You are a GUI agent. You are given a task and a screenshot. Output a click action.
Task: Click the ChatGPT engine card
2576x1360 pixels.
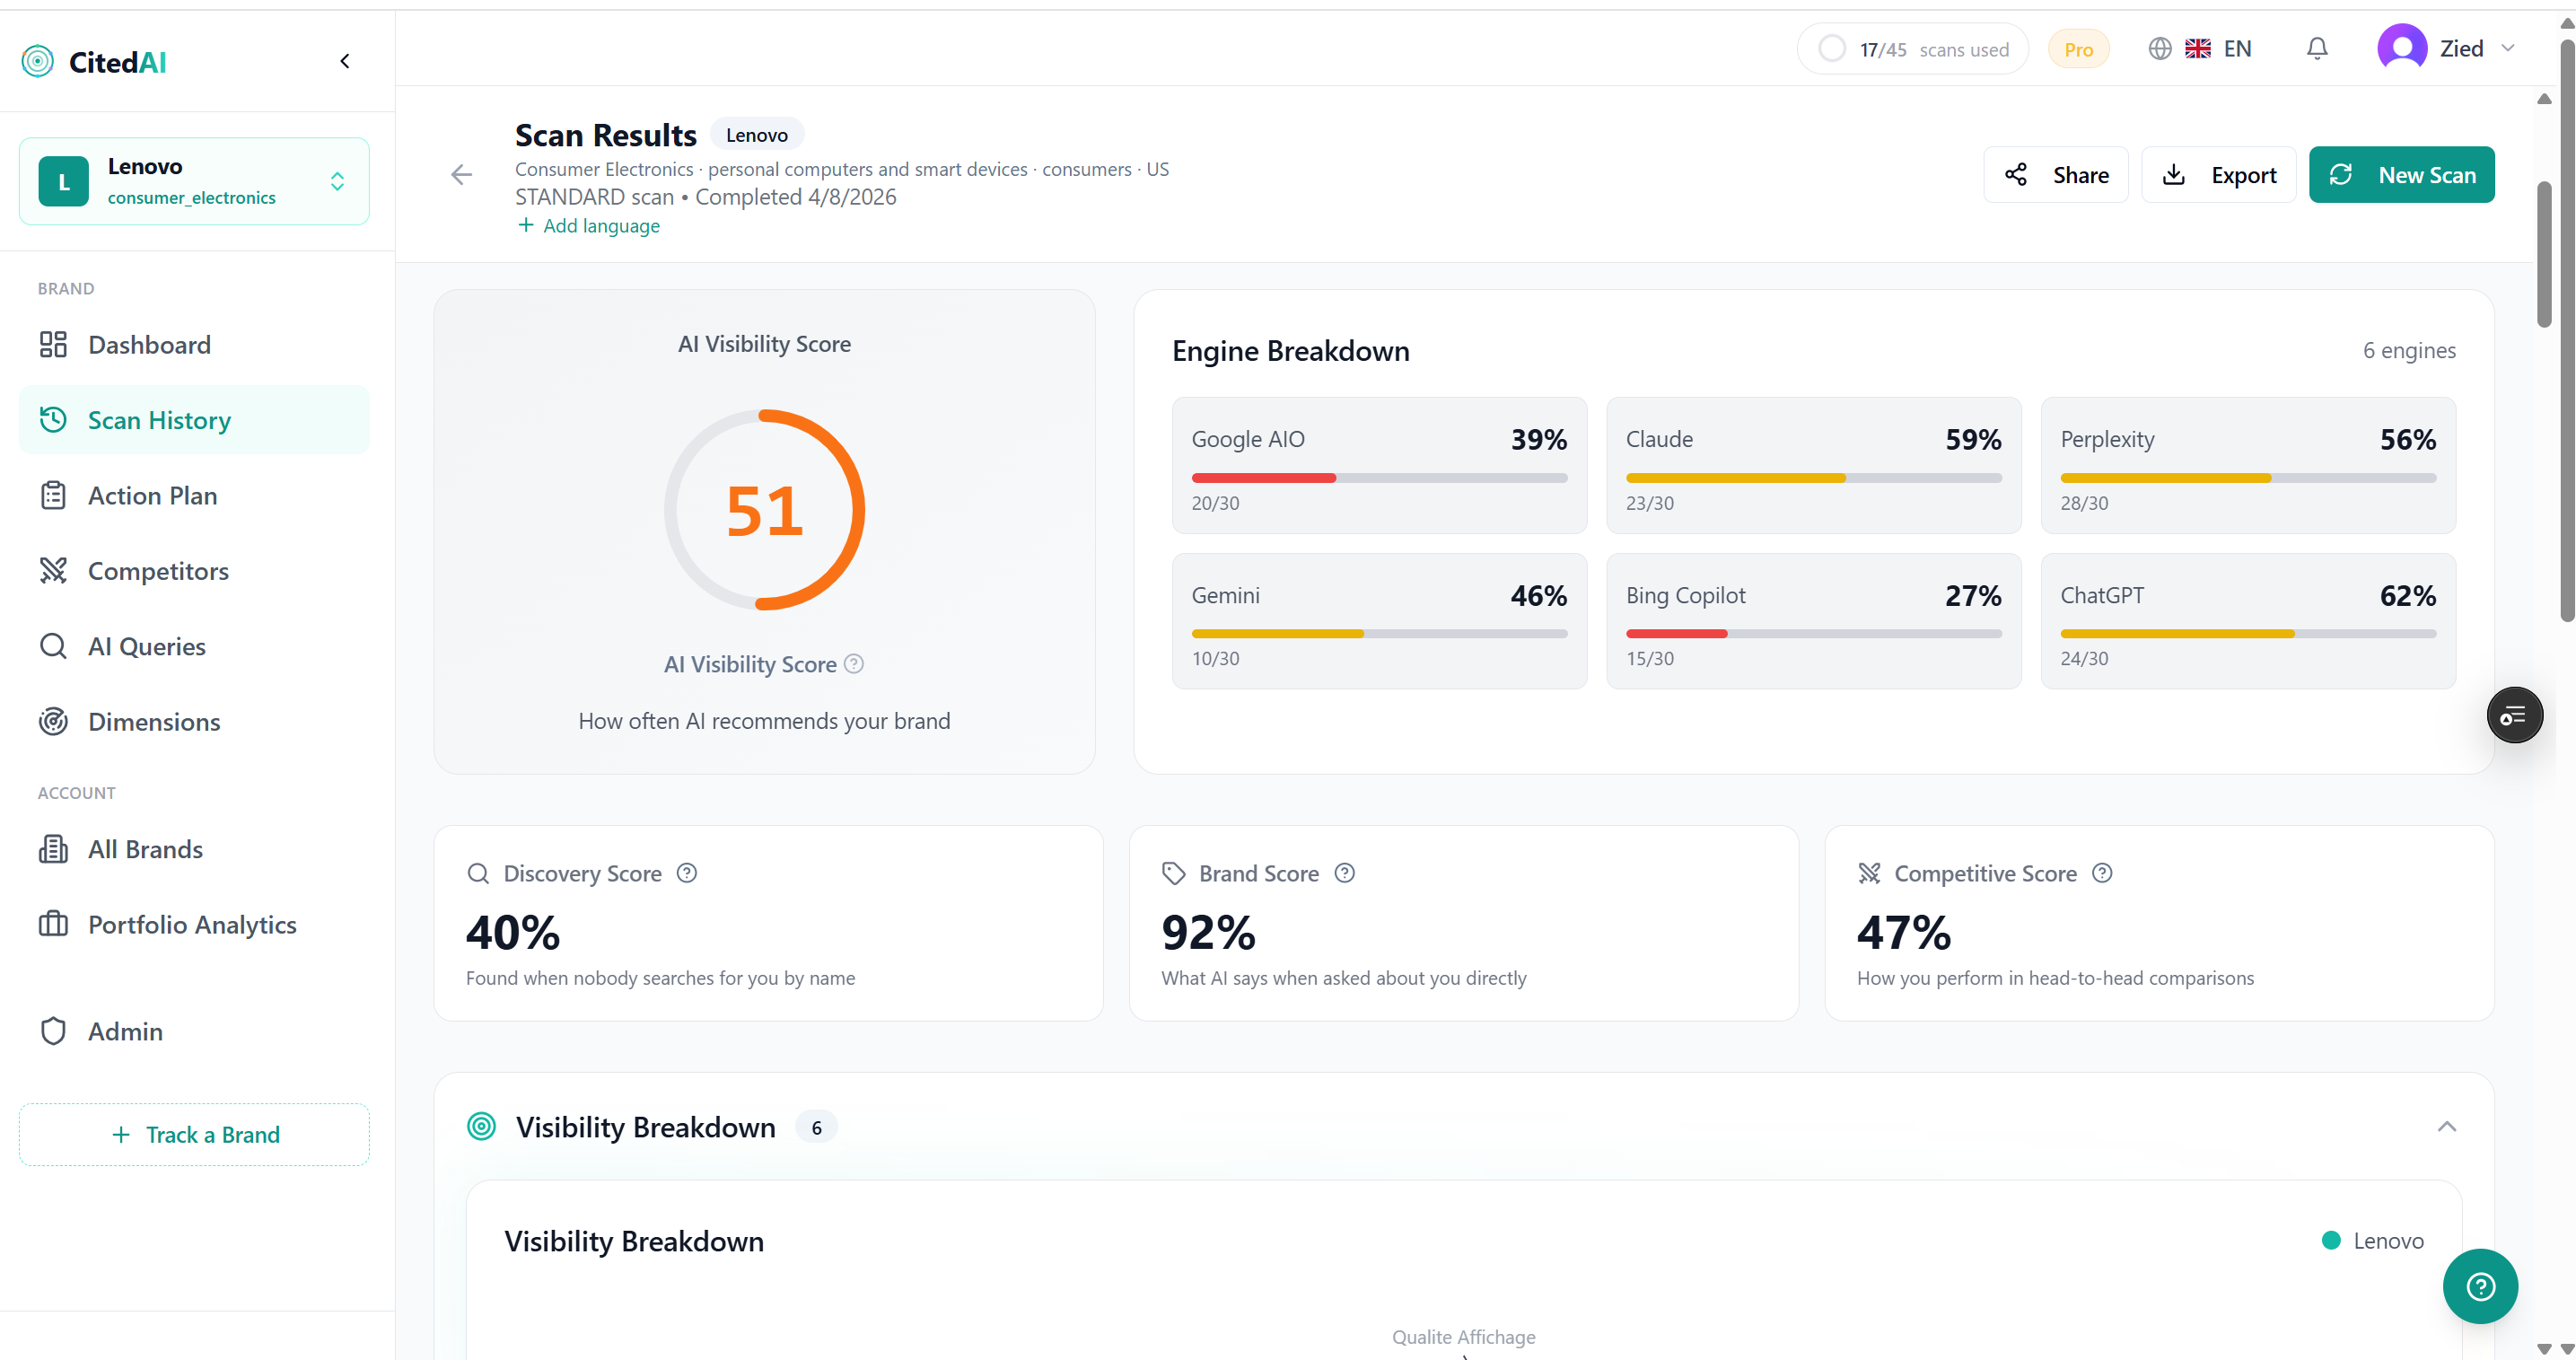coord(2247,621)
